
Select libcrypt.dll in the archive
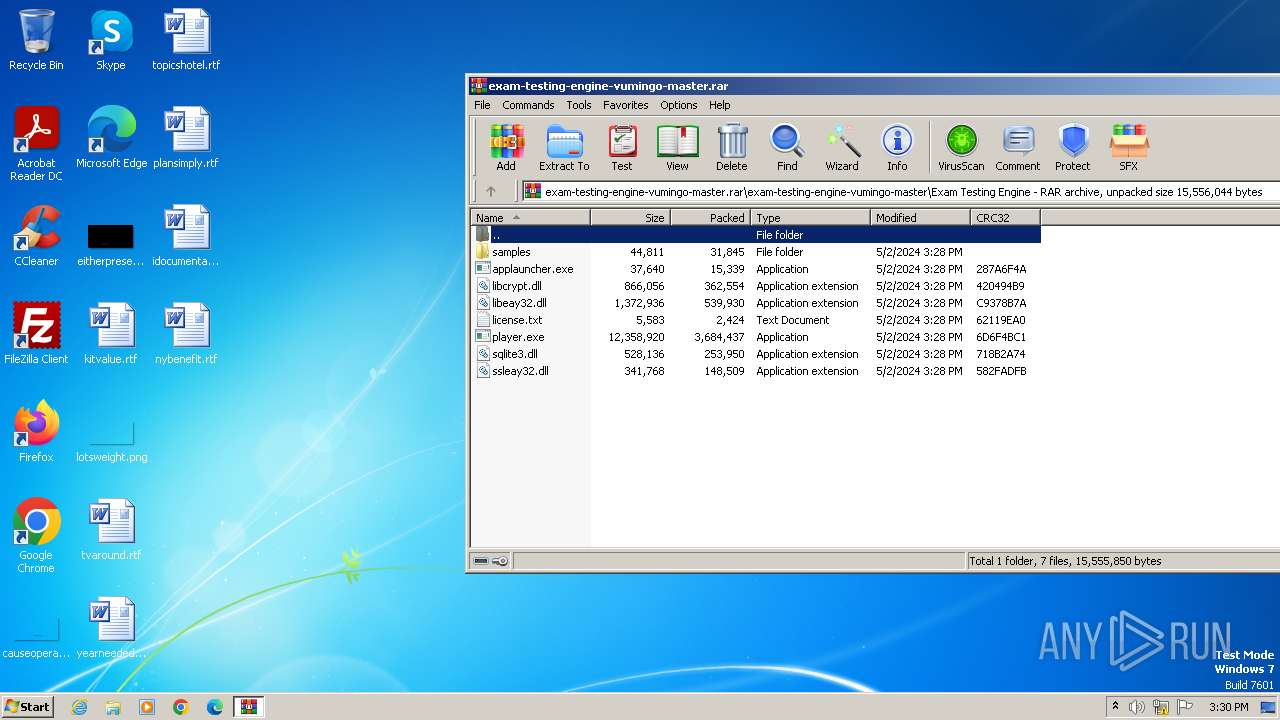pos(756,286)
